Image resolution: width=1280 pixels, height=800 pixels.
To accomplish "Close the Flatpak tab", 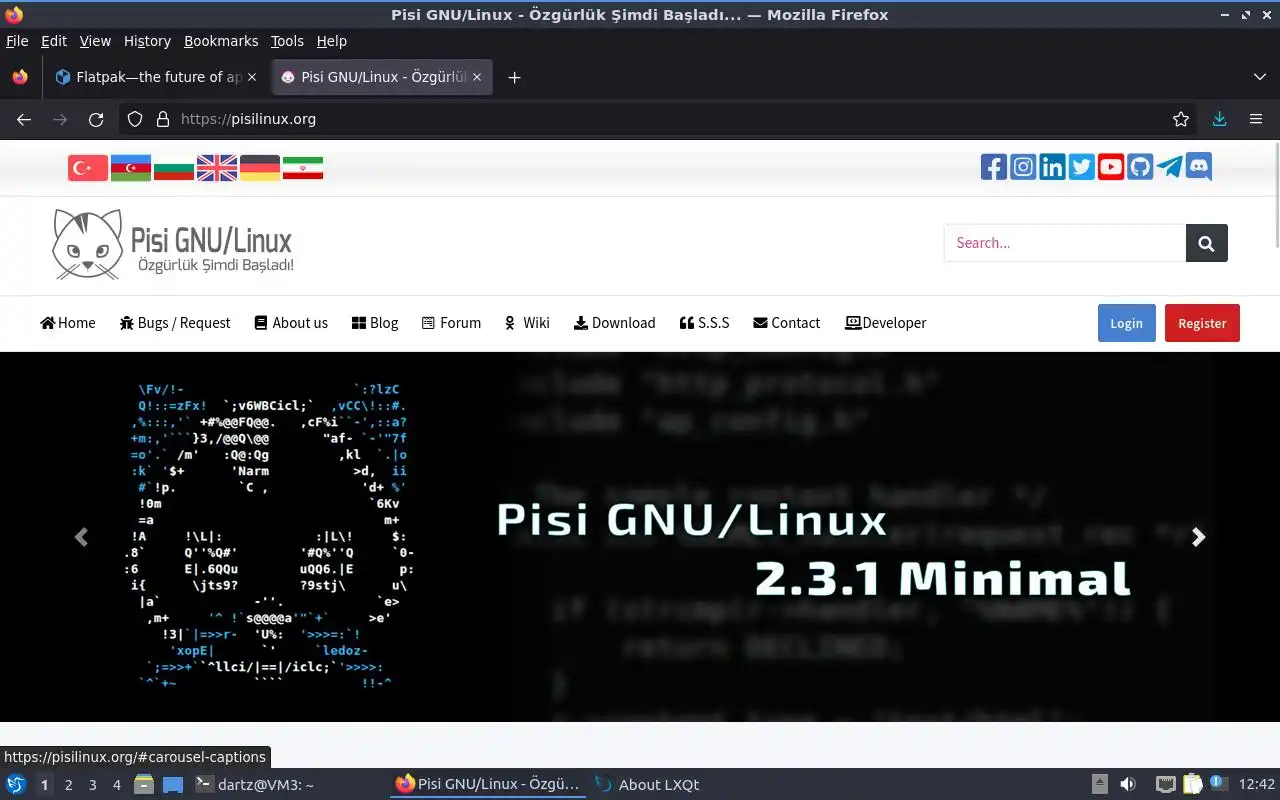I will coord(252,77).
